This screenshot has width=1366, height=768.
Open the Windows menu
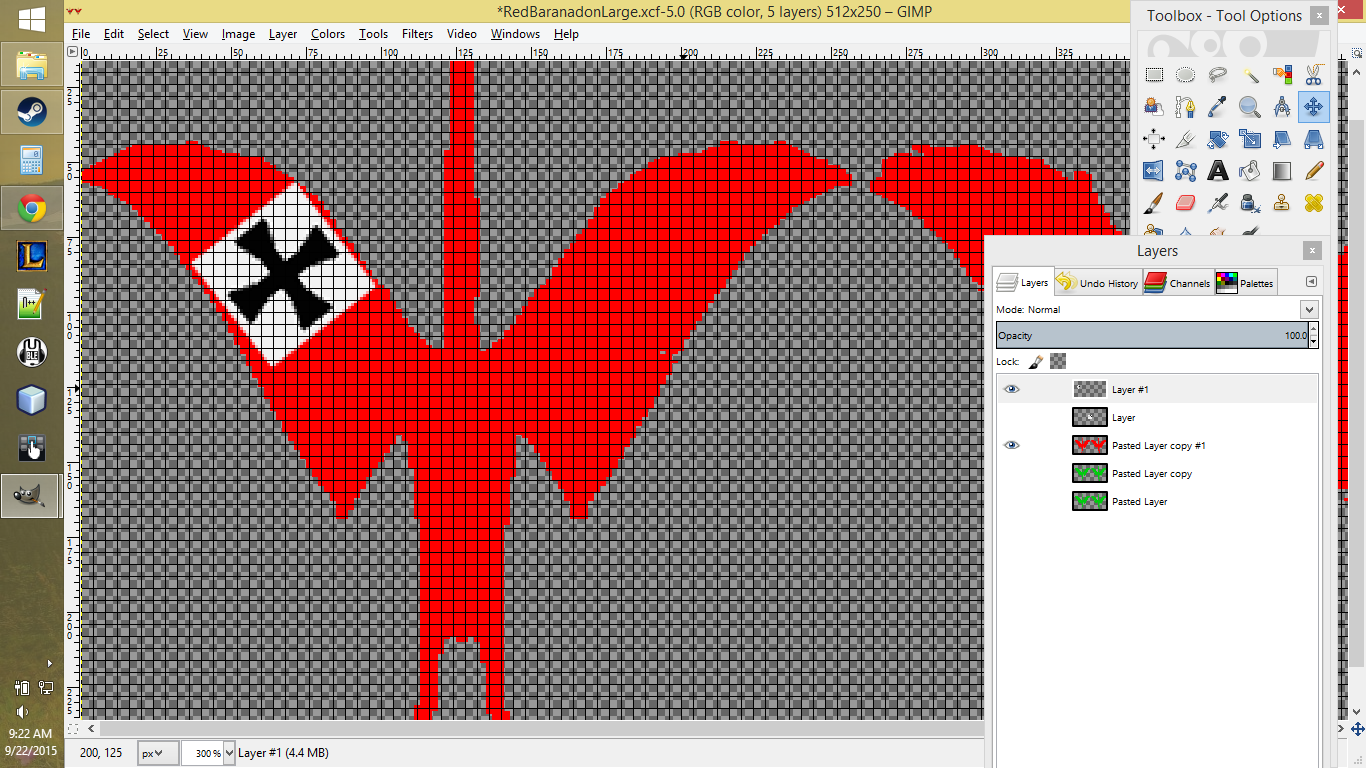click(x=515, y=33)
